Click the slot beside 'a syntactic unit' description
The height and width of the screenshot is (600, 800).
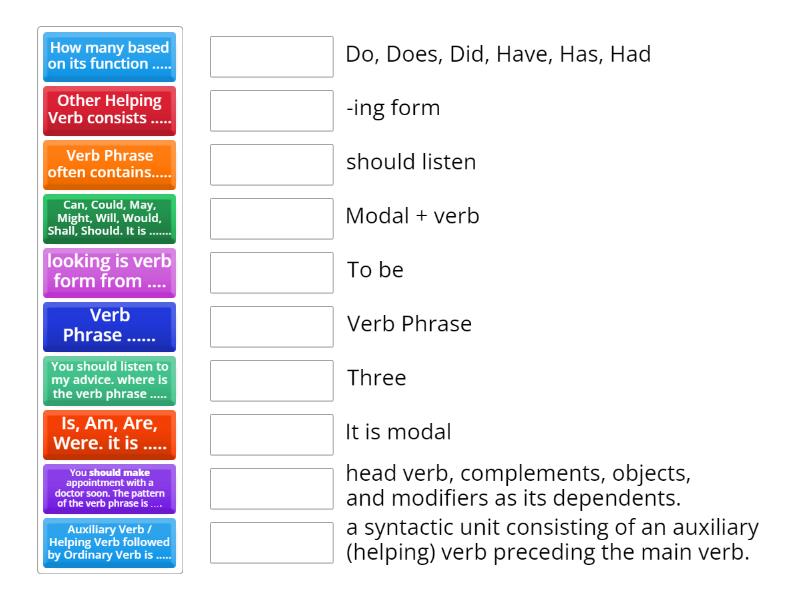pos(272,540)
